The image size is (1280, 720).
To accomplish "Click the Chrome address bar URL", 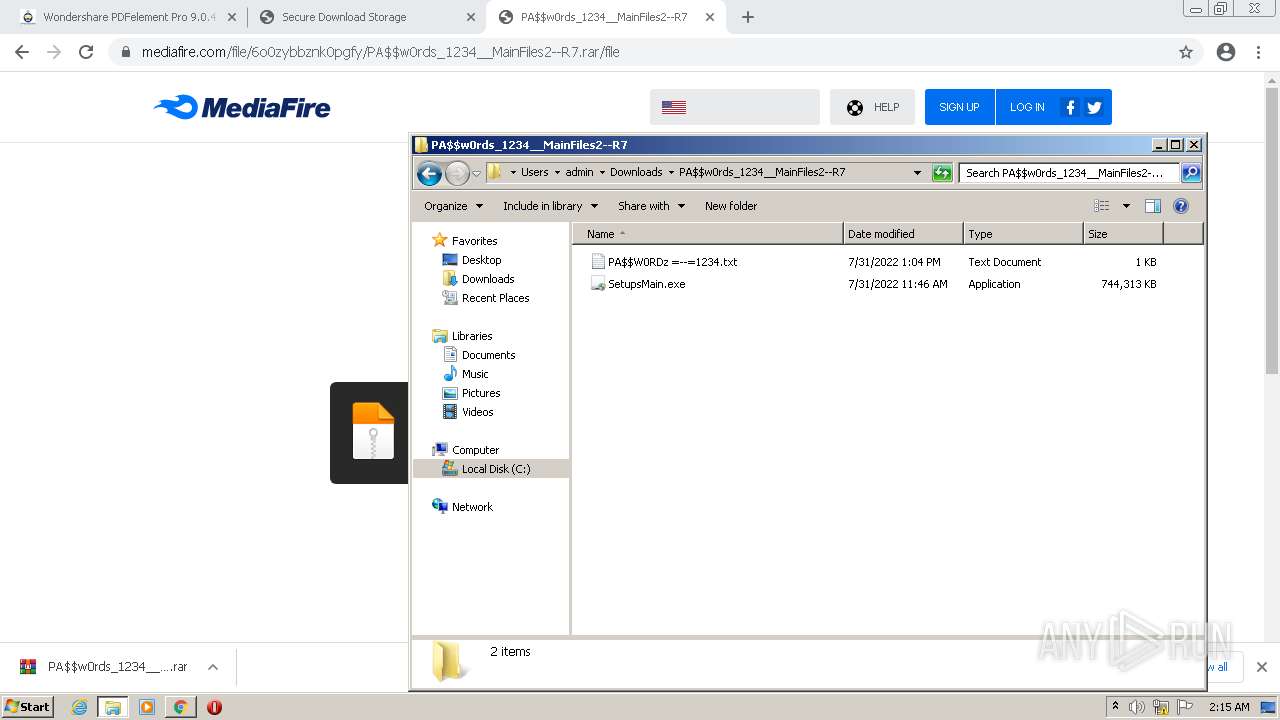I will [x=381, y=52].
